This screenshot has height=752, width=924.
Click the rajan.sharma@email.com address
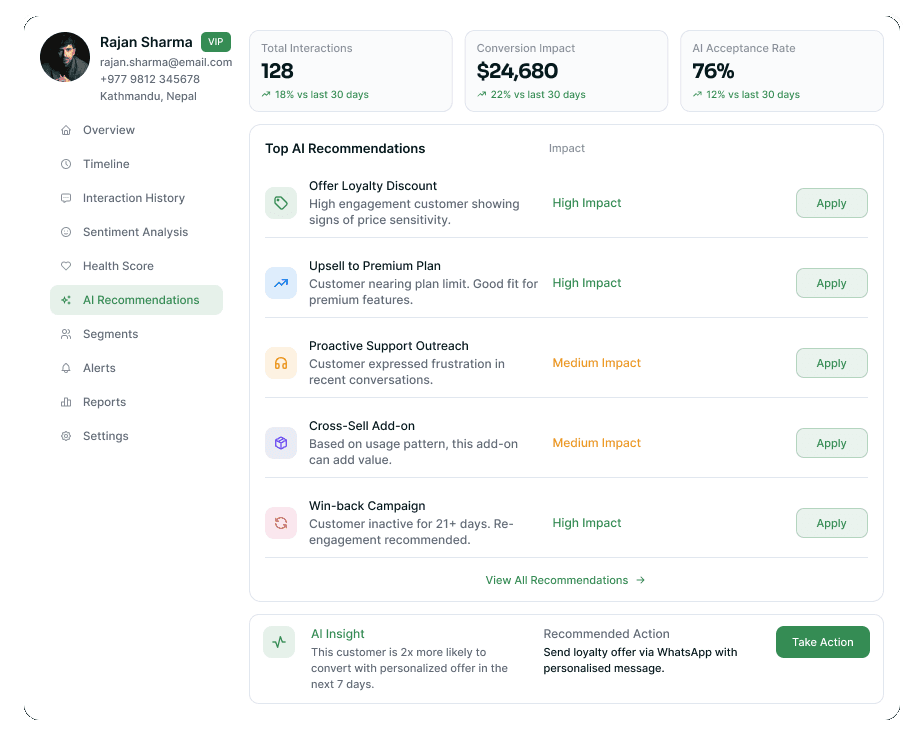click(166, 62)
